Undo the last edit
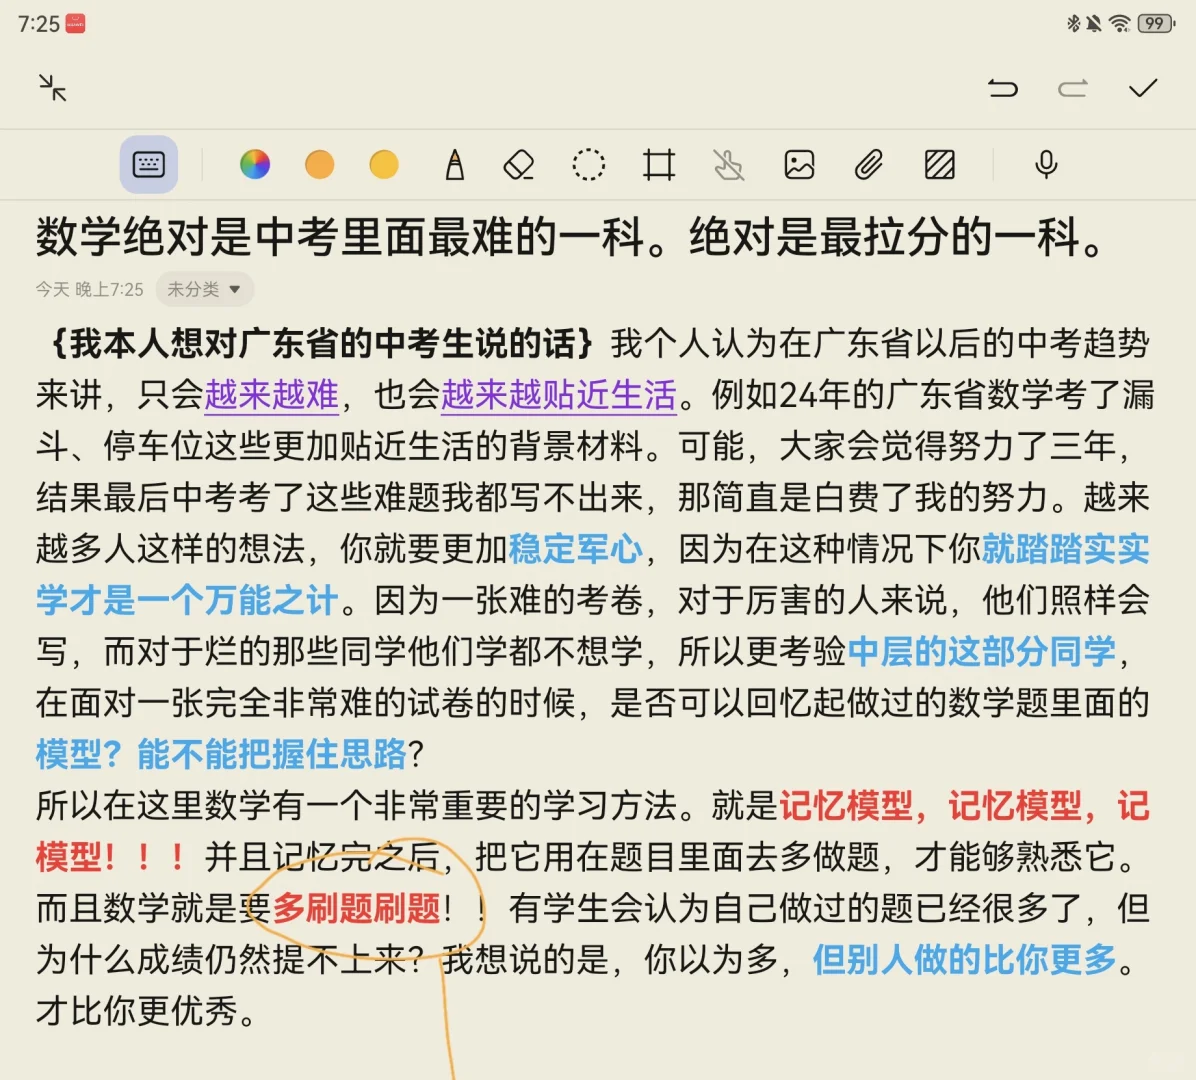Viewport: 1196px width, 1080px height. tap(1002, 88)
